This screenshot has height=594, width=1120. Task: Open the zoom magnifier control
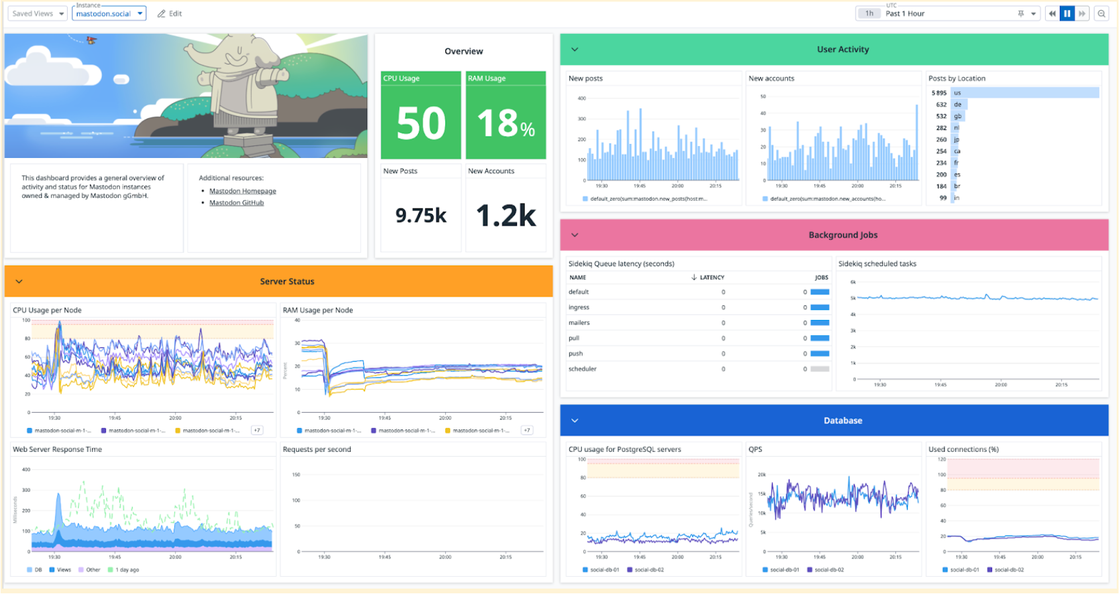[x=1101, y=13]
